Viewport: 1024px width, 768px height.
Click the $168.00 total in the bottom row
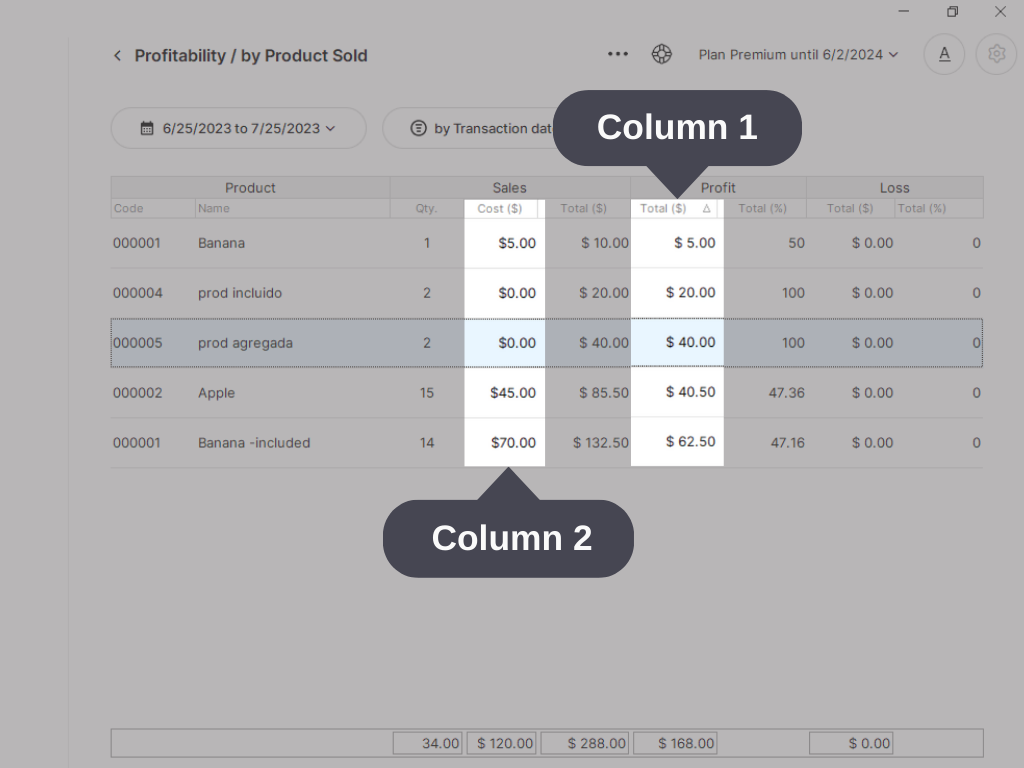point(676,743)
